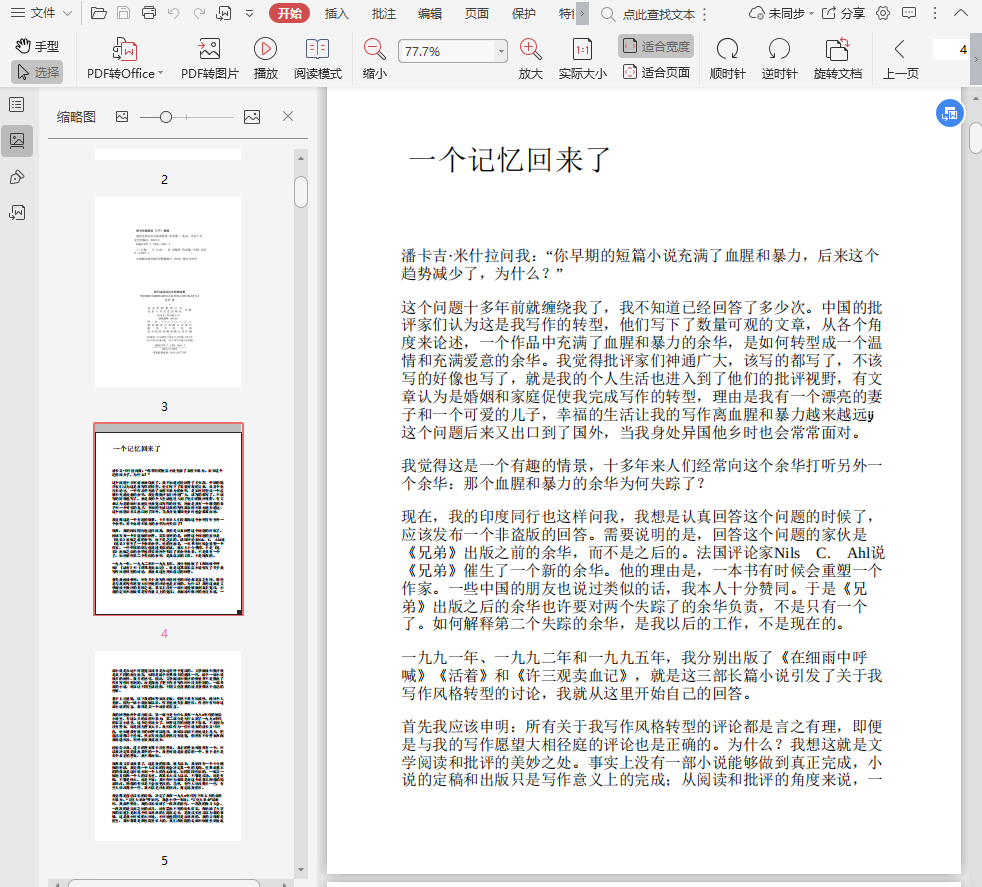Select the 手型 hand tool
The image size is (982, 887).
tap(37, 46)
